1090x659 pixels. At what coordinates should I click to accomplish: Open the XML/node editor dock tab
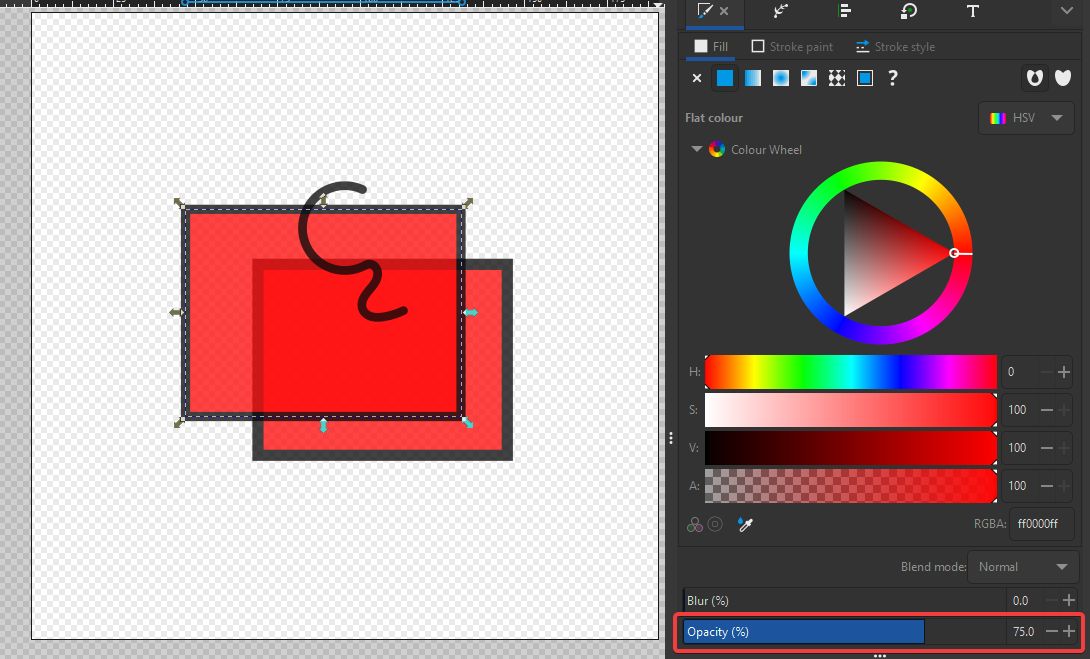[x=780, y=11]
